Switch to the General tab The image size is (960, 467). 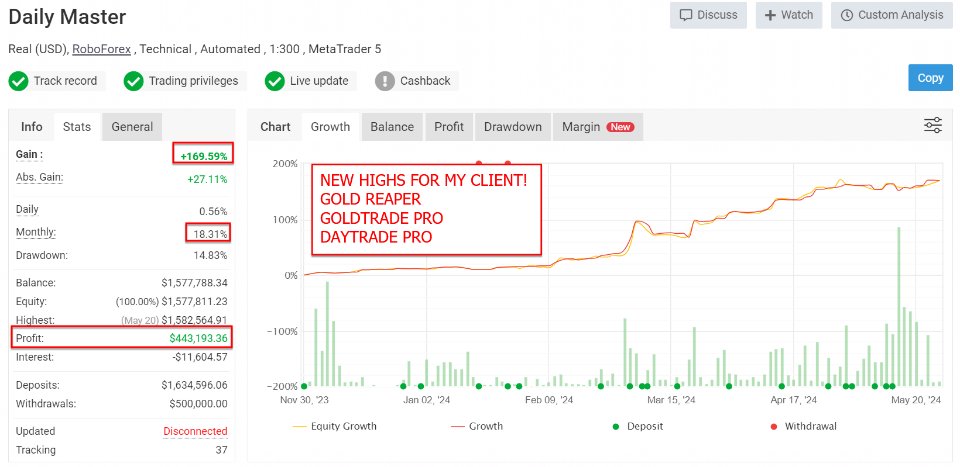coord(132,127)
